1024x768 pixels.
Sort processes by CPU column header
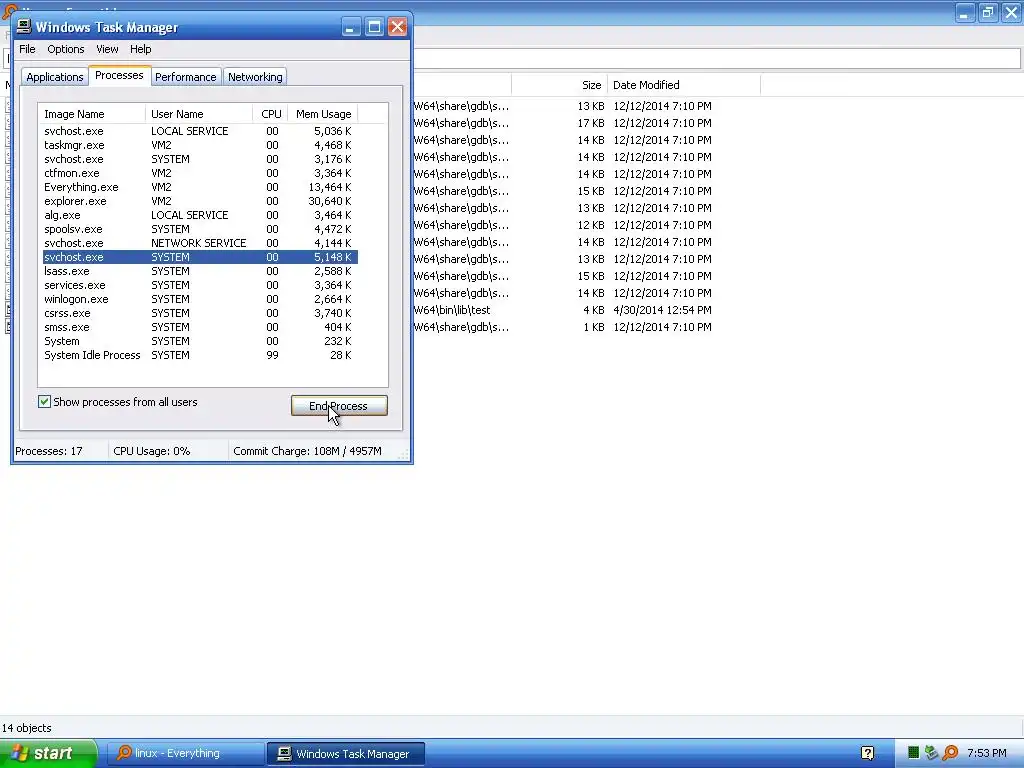(x=270, y=114)
